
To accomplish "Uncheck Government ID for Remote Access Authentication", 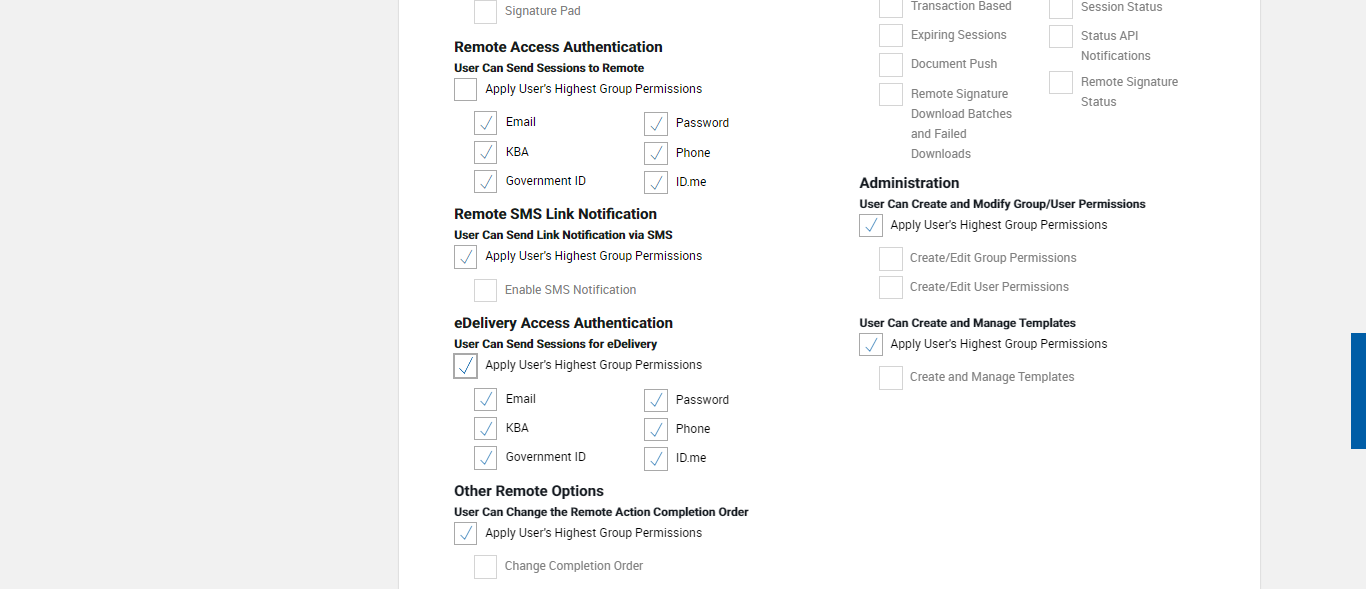I will [x=486, y=182].
